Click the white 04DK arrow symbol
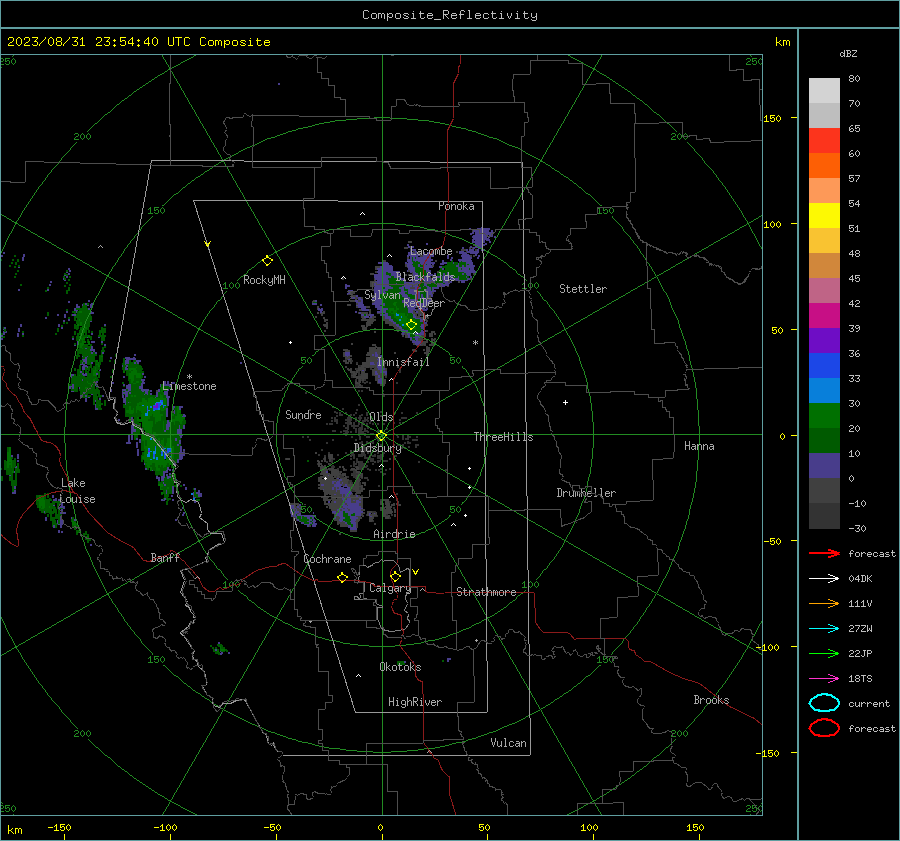This screenshot has height=841, width=900. (824, 579)
